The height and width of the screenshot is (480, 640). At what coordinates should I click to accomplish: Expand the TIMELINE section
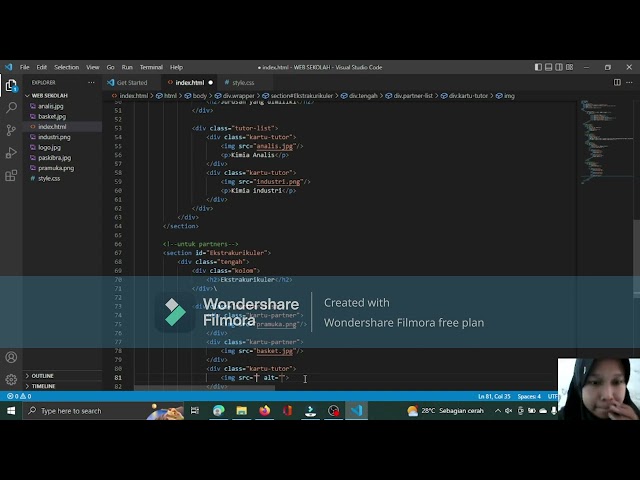(43, 386)
